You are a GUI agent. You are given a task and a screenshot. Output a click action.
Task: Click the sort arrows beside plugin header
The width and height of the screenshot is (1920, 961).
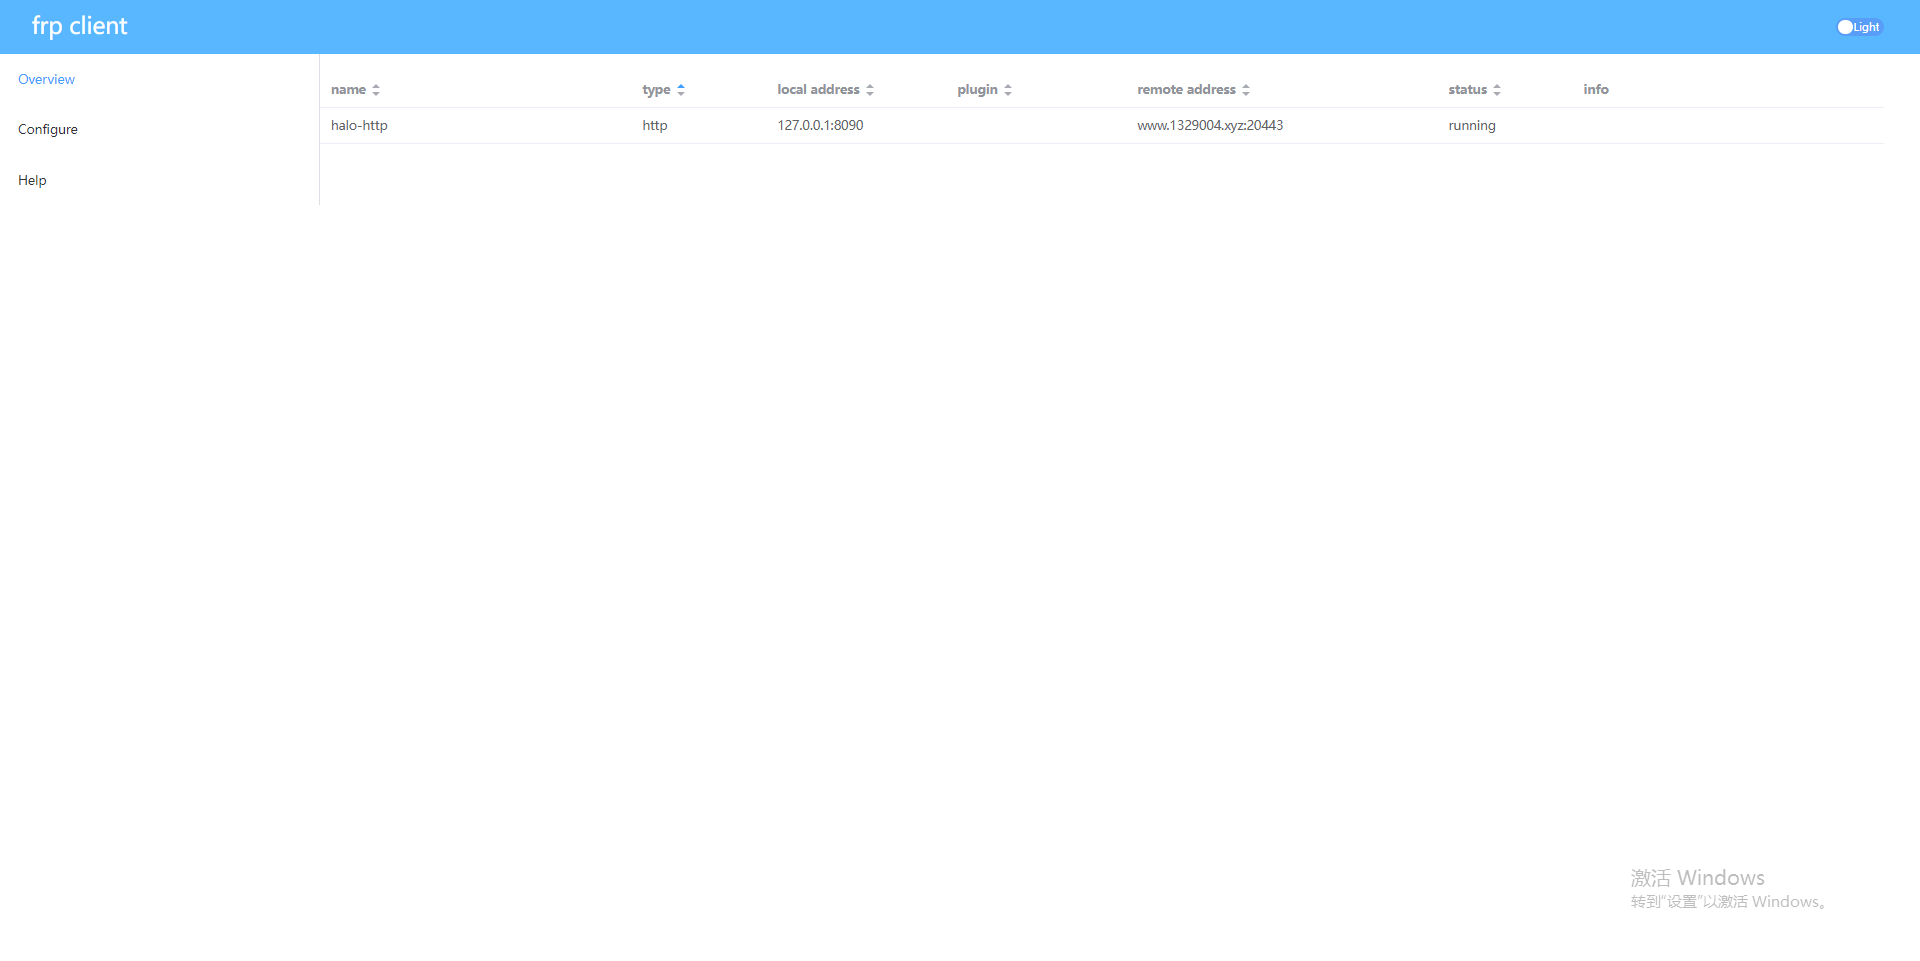coord(1008,90)
